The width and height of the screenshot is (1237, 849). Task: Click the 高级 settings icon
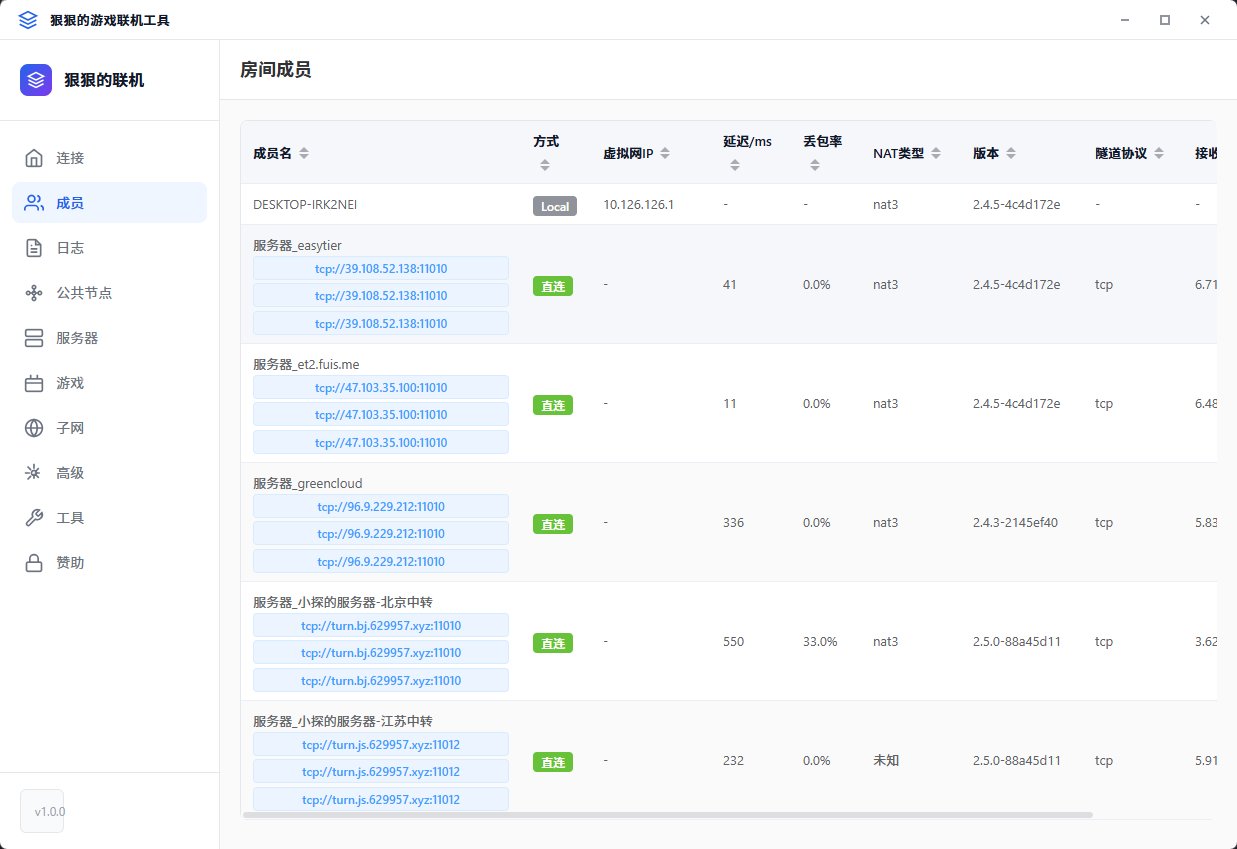[34, 473]
